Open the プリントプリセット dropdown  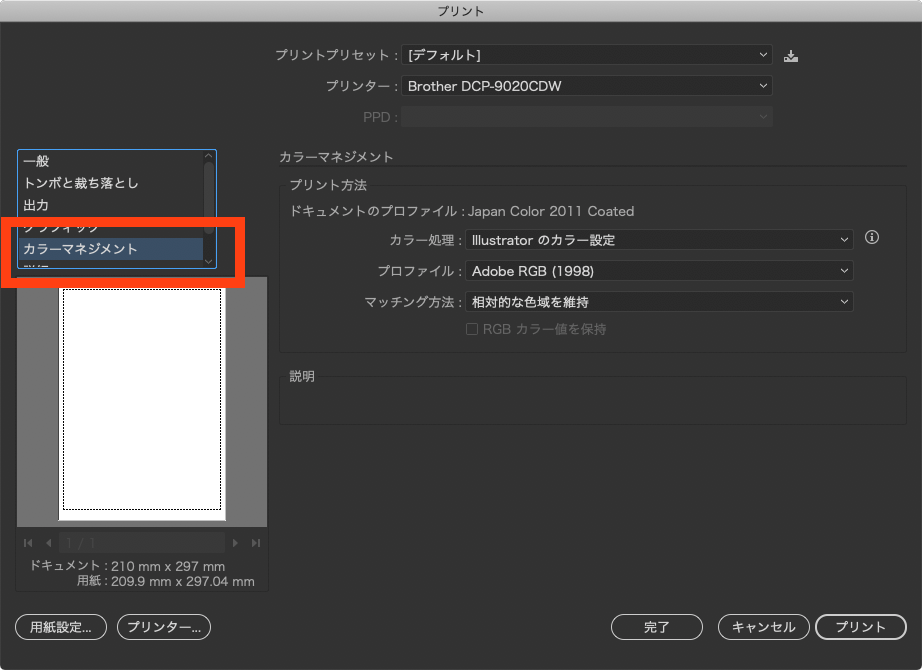click(587, 55)
